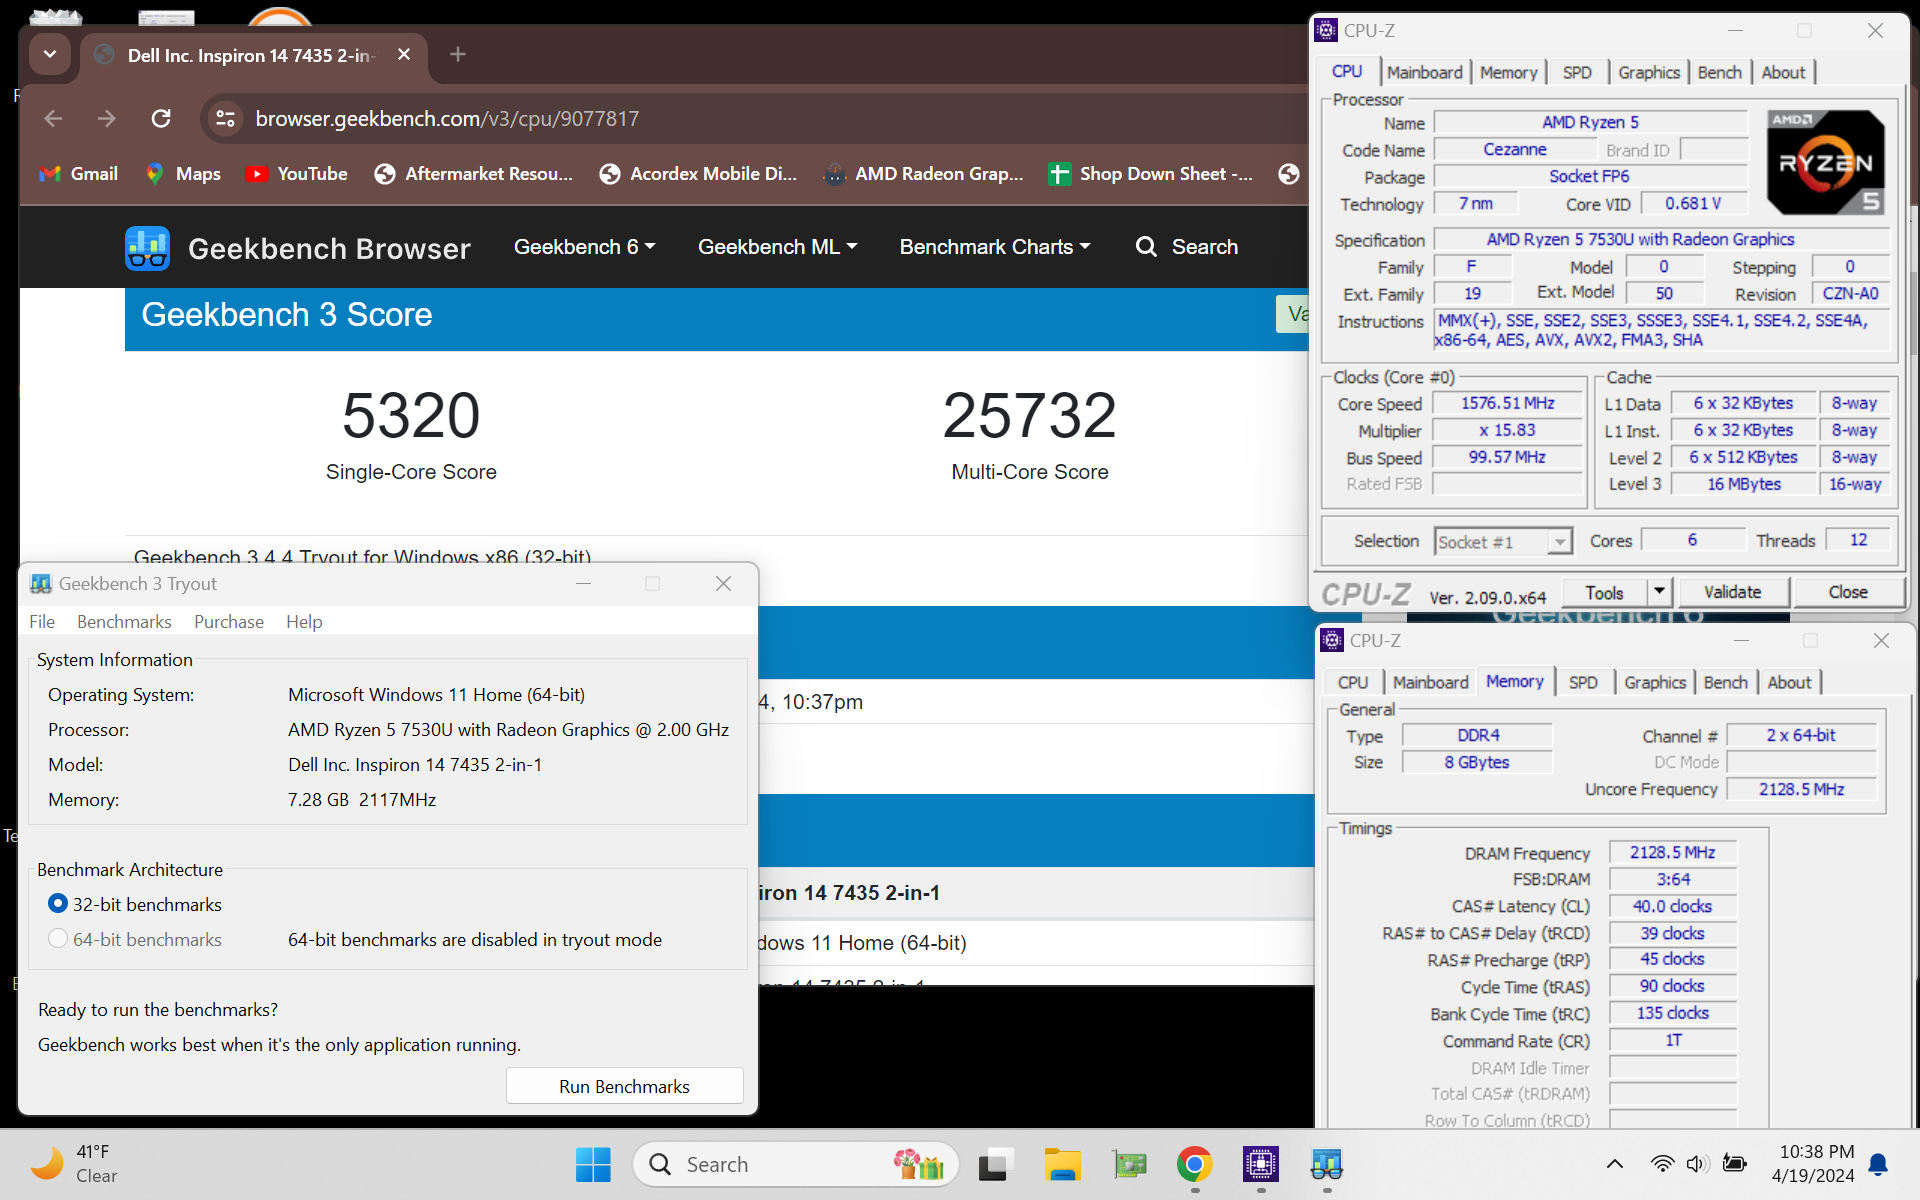The image size is (1920, 1200).
Task: Switch to Mainboard tab in top CPU-Z
Action: pyautogui.click(x=1424, y=72)
